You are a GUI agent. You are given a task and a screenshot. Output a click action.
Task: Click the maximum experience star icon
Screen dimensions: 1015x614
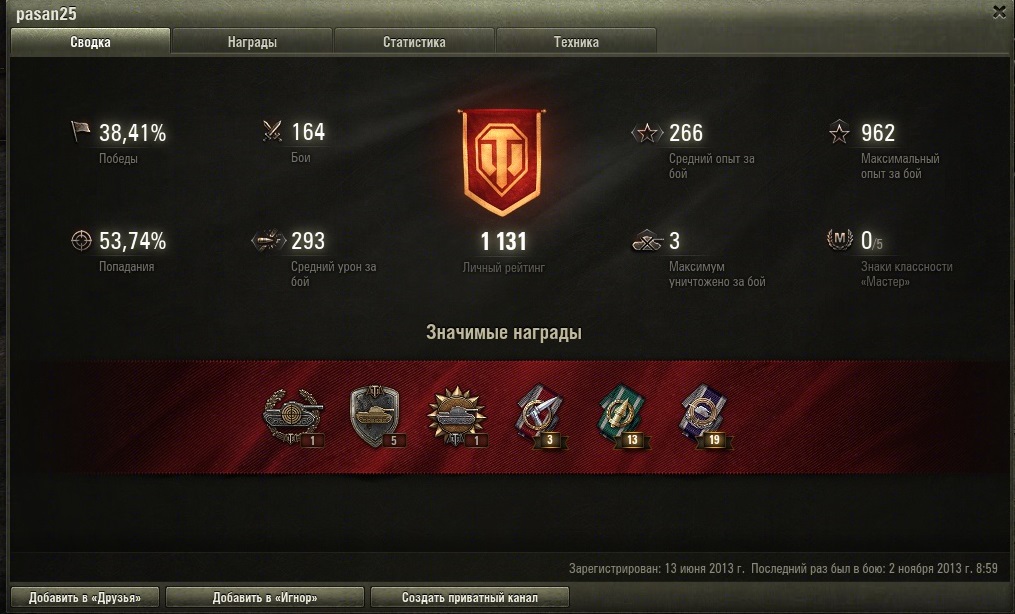point(839,131)
